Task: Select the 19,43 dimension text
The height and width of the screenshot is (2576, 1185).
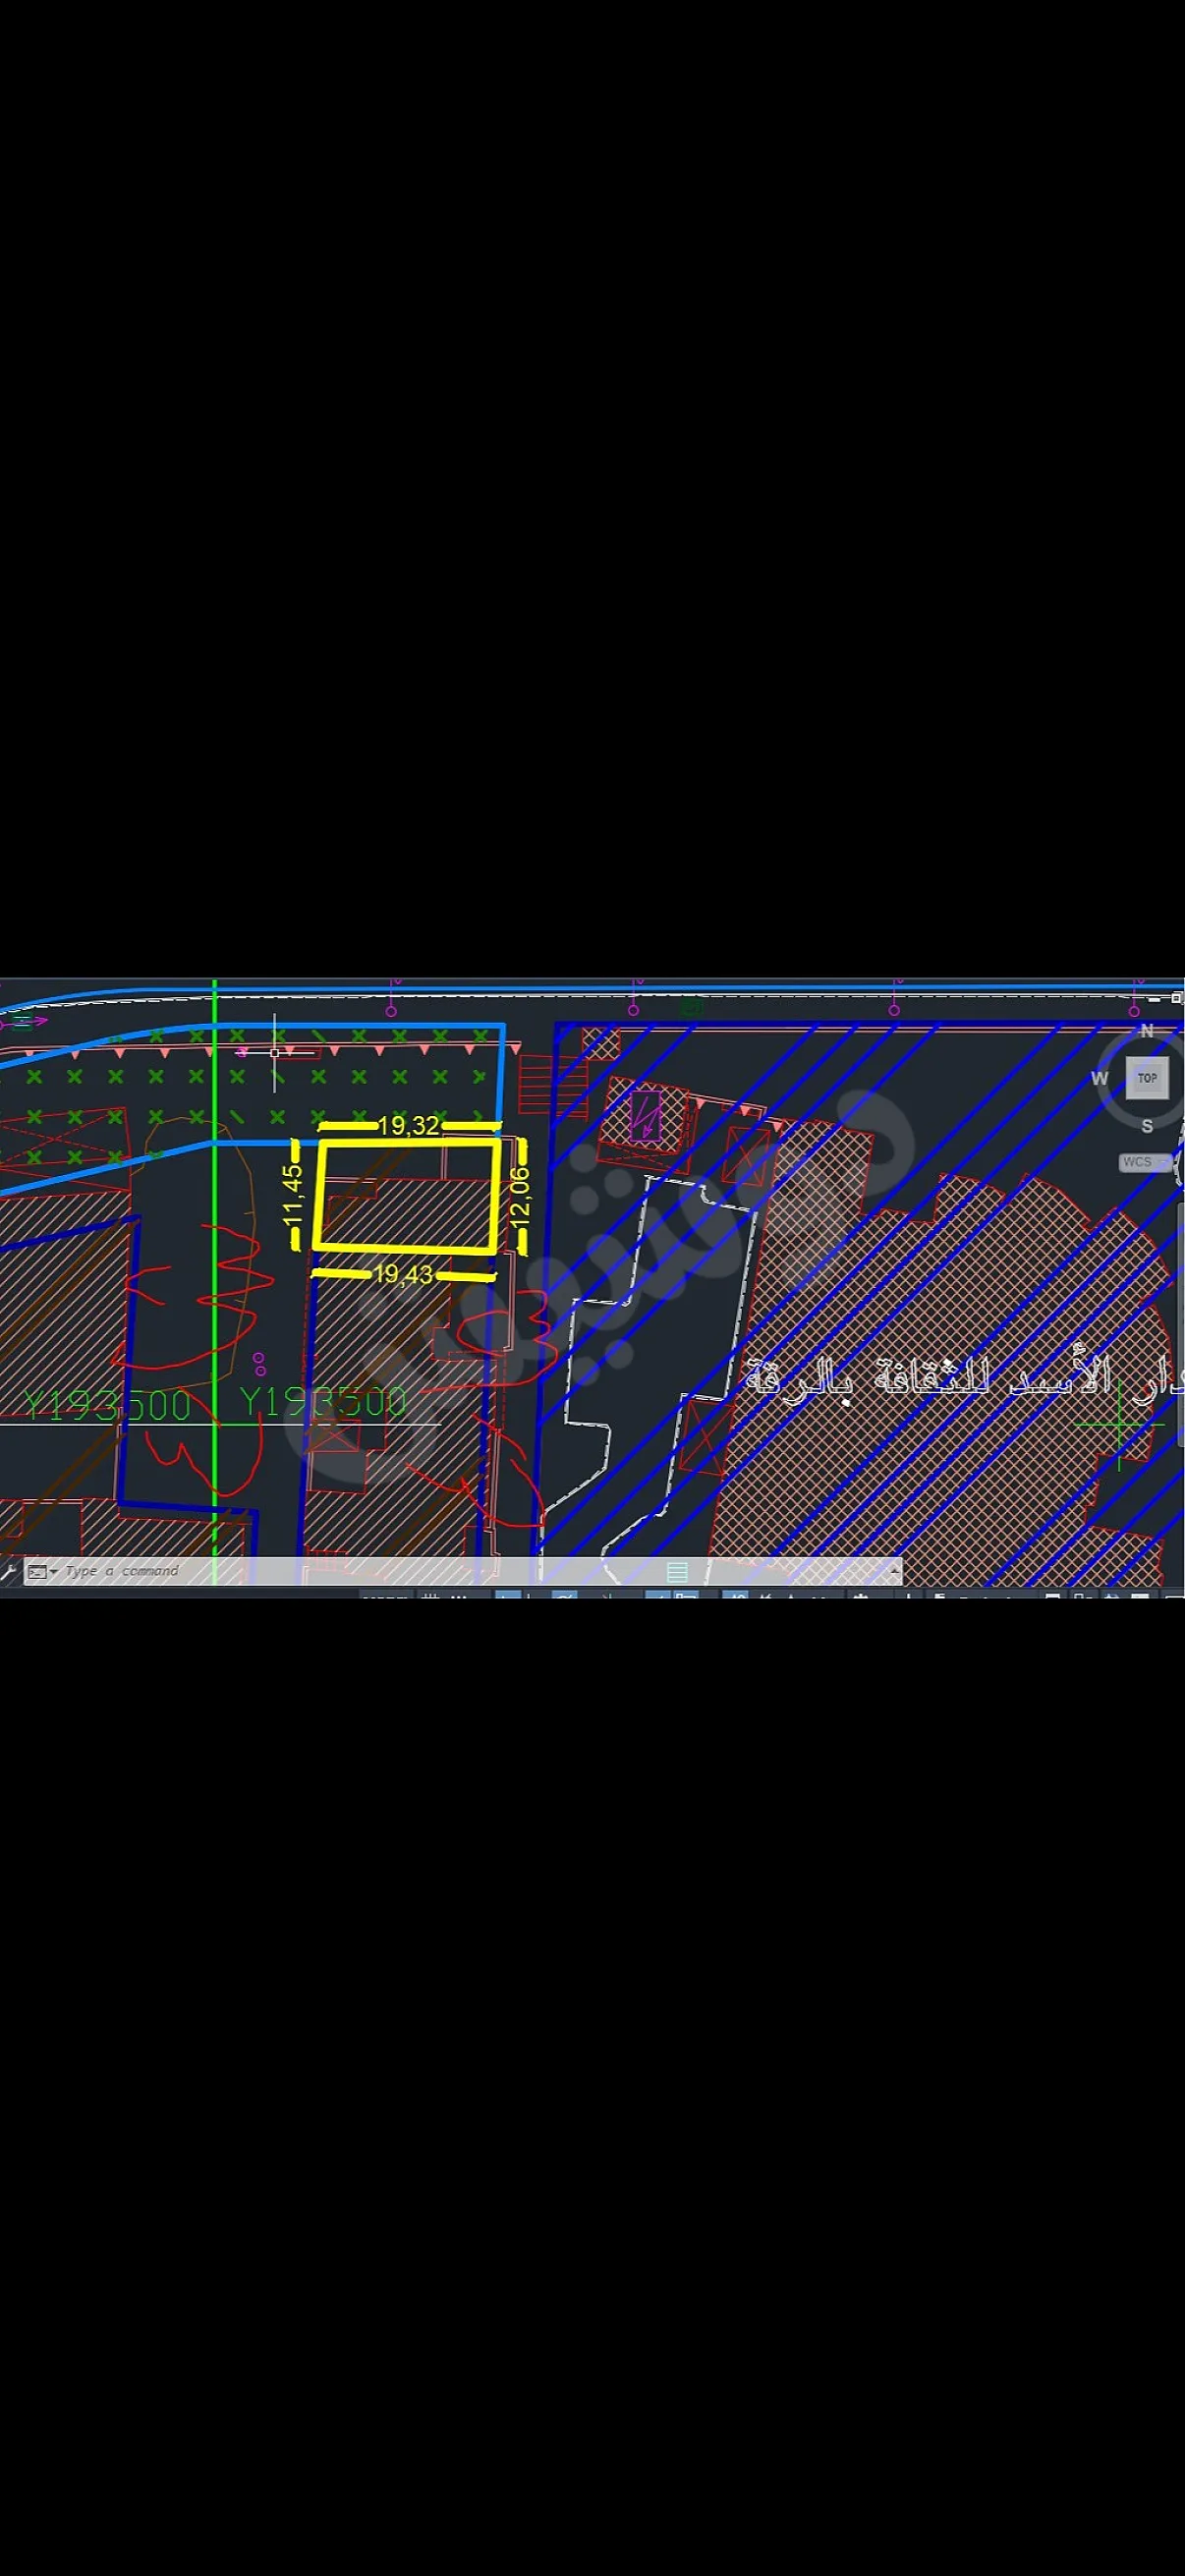Action: point(403,1274)
